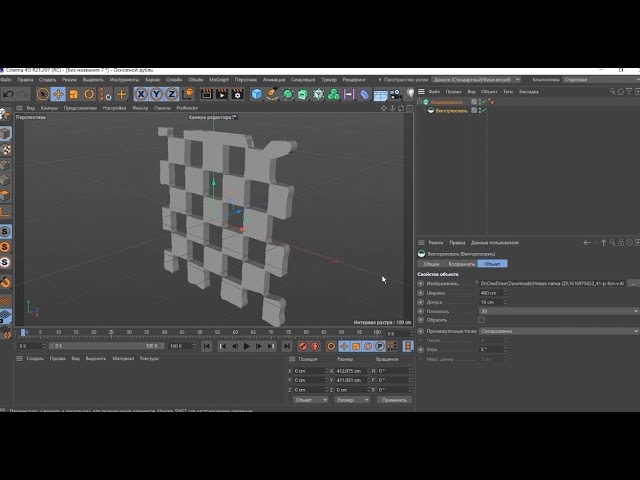Image resolution: width=640 pixels, height=480 pixels.
Task: Click the Attribute Manager lock icon
Action: 621,243
